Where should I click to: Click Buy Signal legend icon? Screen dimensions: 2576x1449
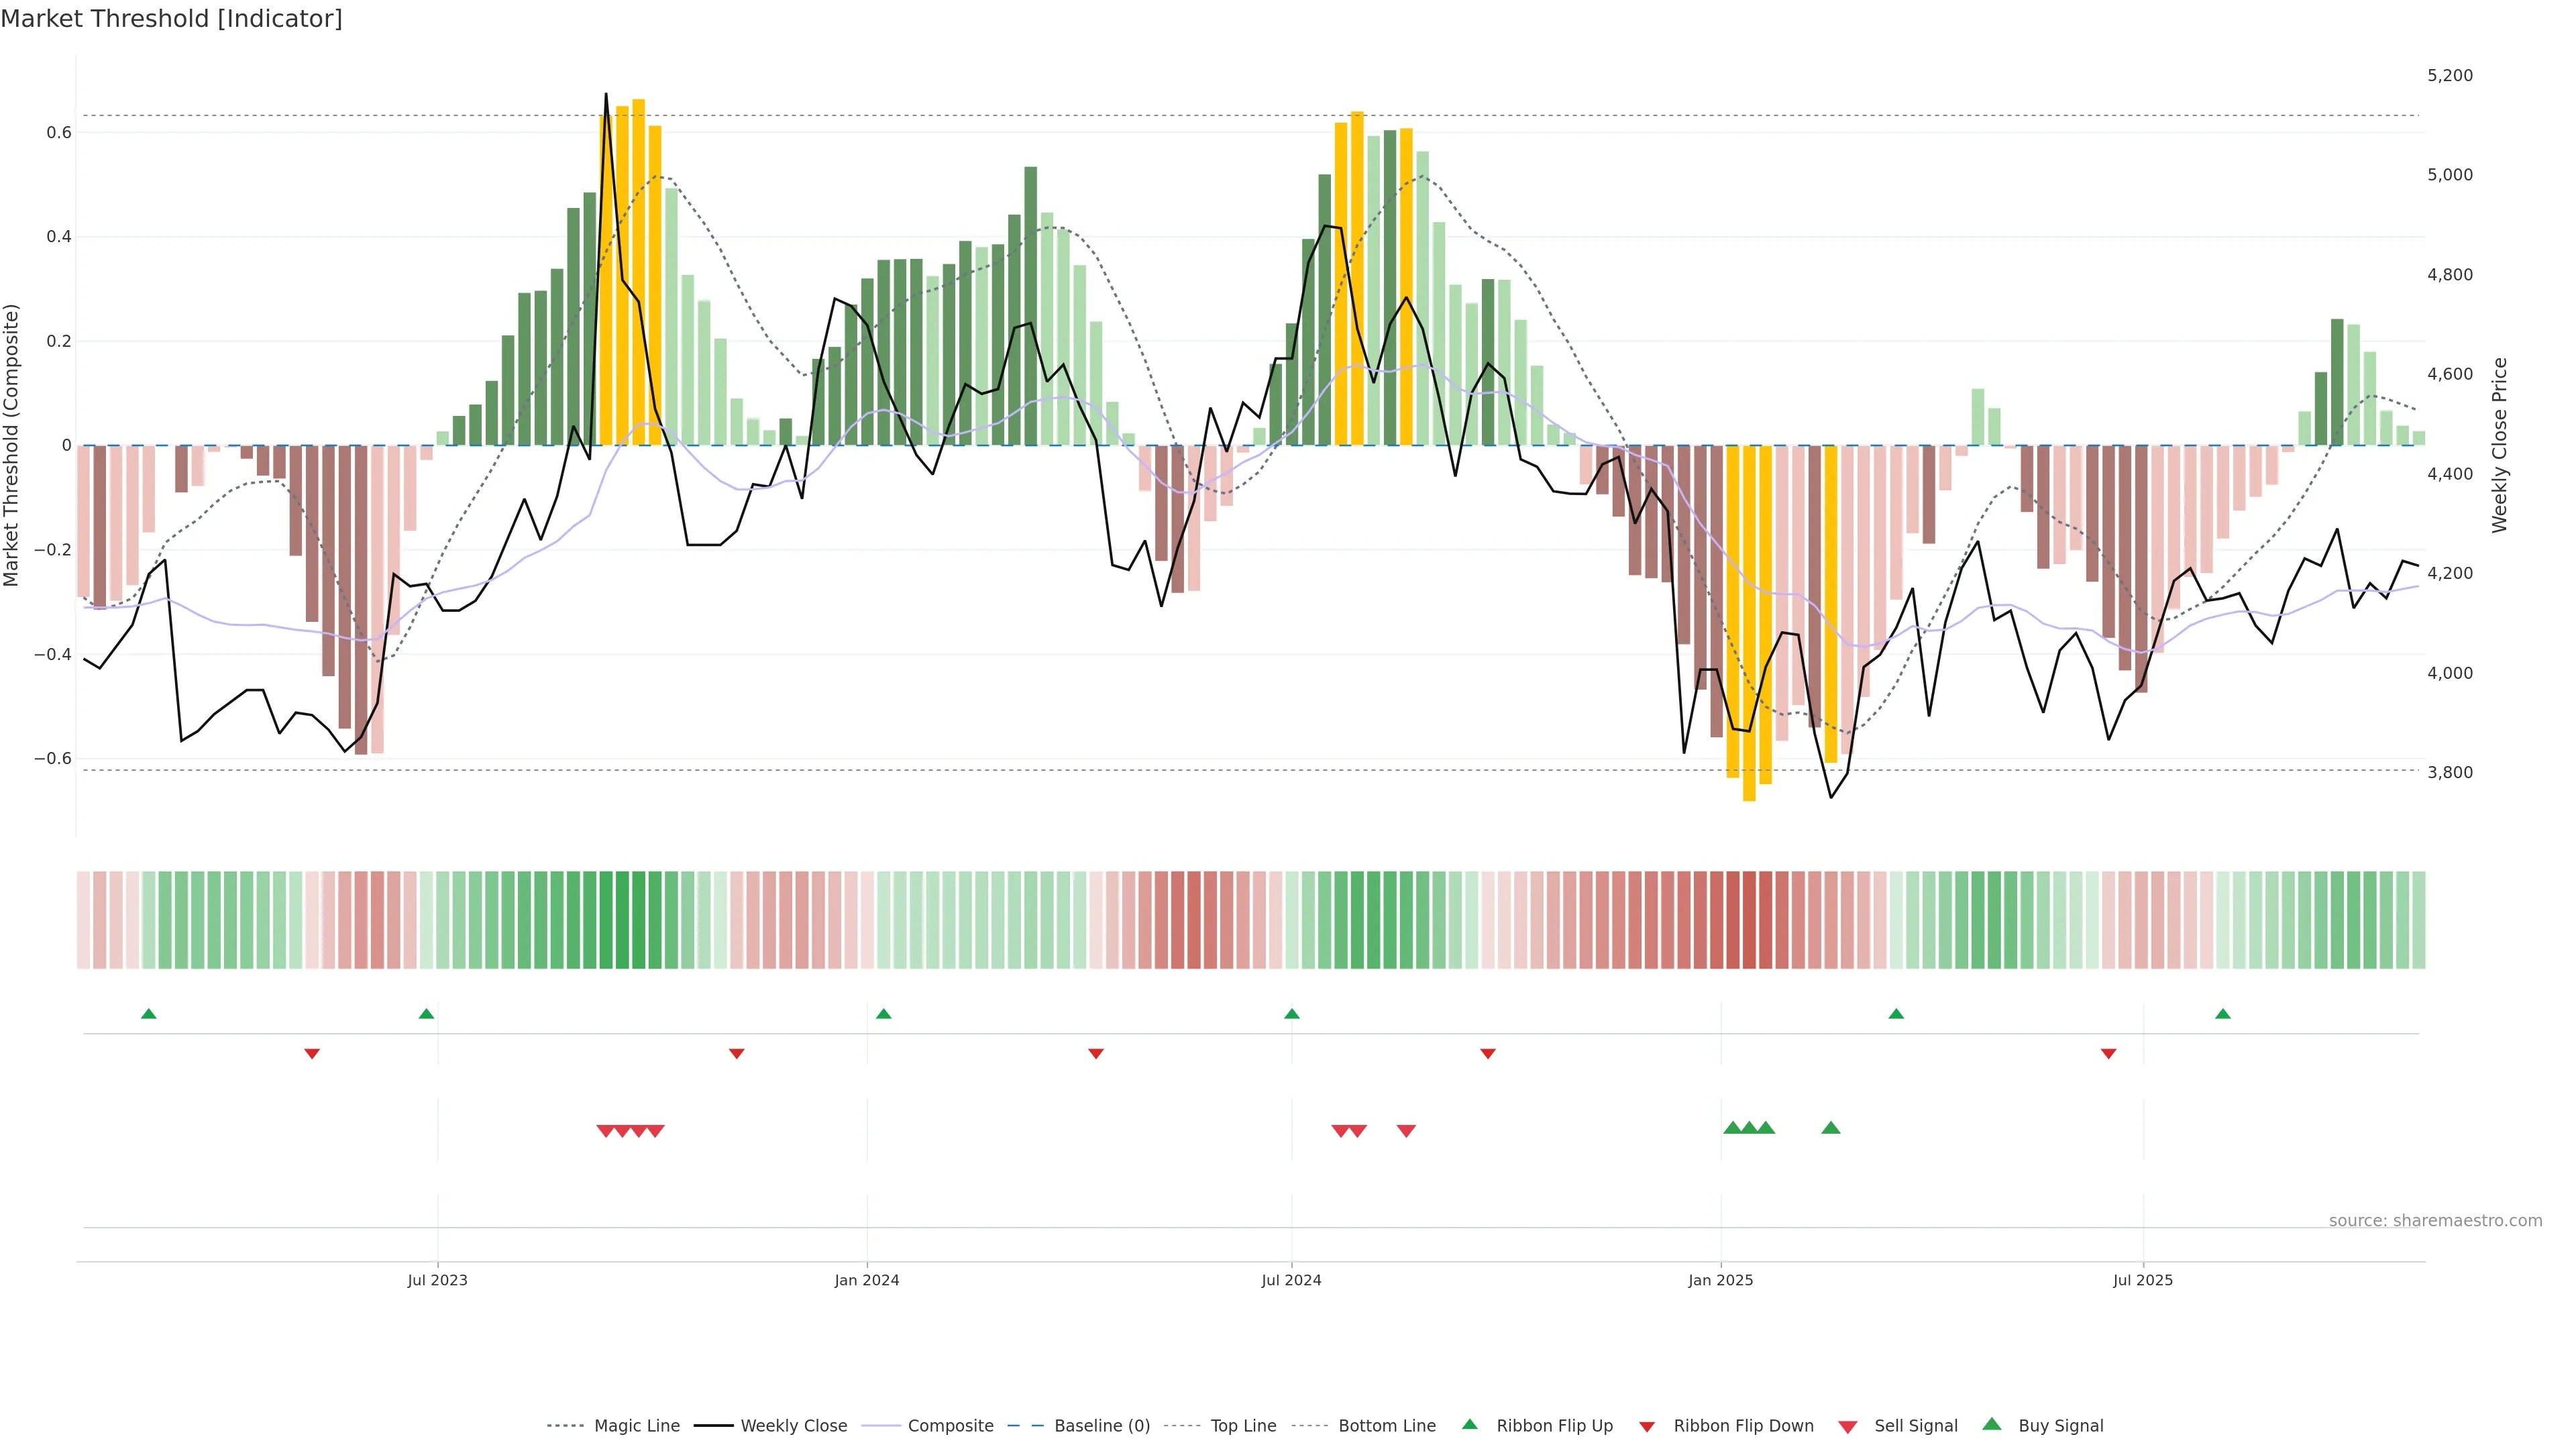pyautogui.click(x=1992, y=1424)
